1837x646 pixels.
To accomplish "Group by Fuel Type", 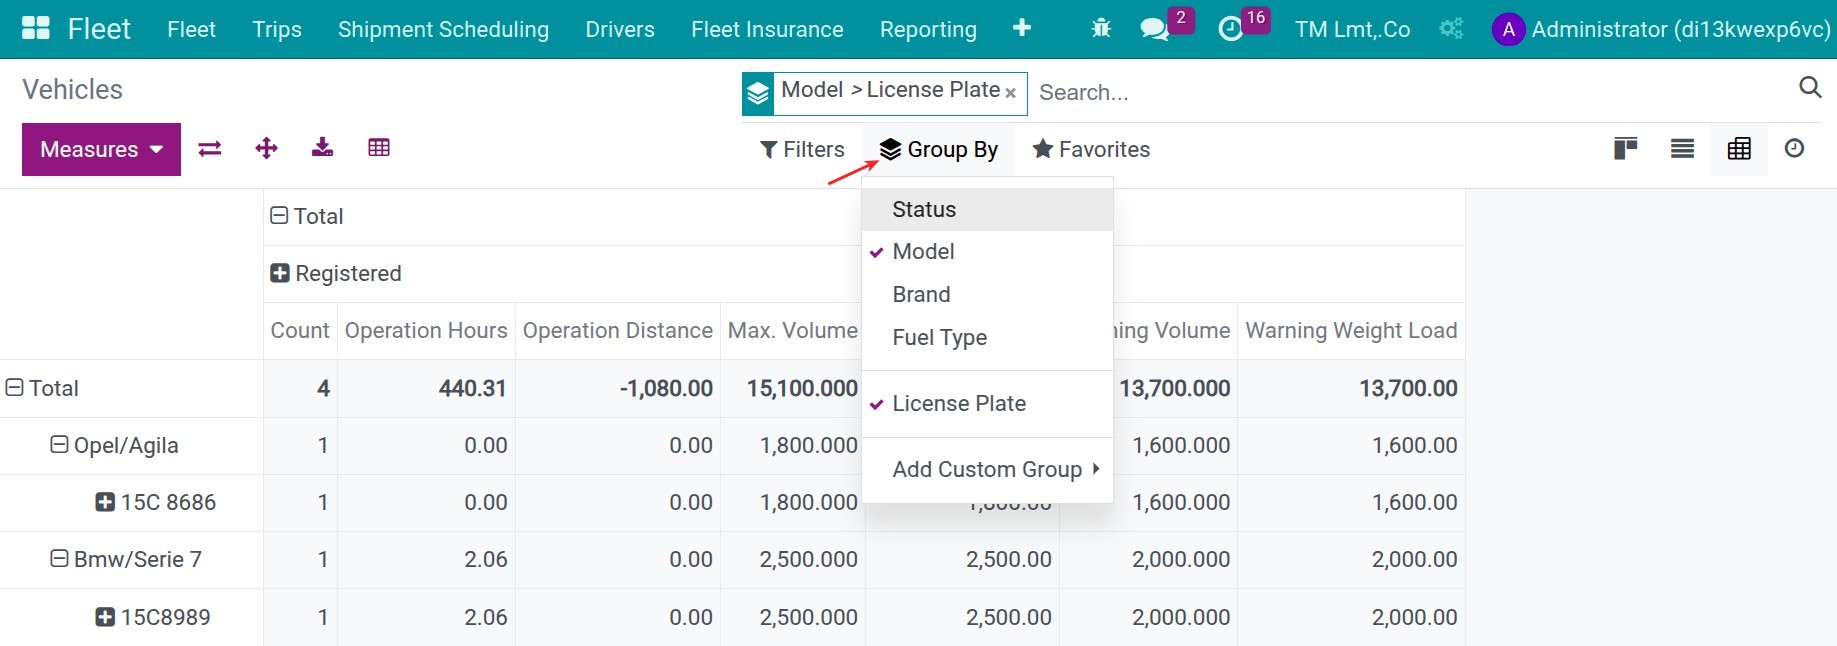I will 987,337.
